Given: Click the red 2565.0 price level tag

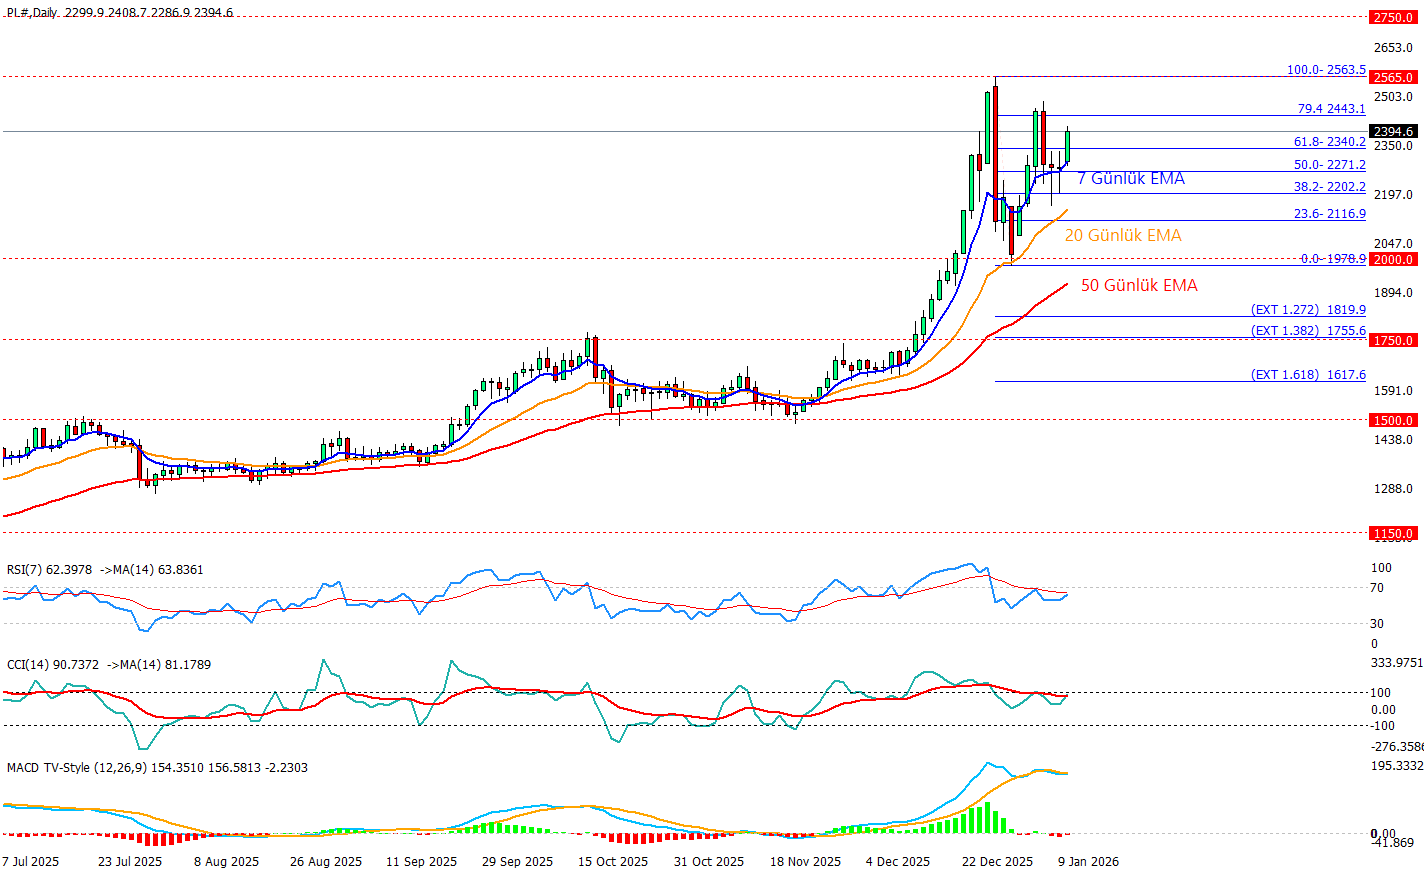Looking at the screenshot, I should tap(1393, 77).
